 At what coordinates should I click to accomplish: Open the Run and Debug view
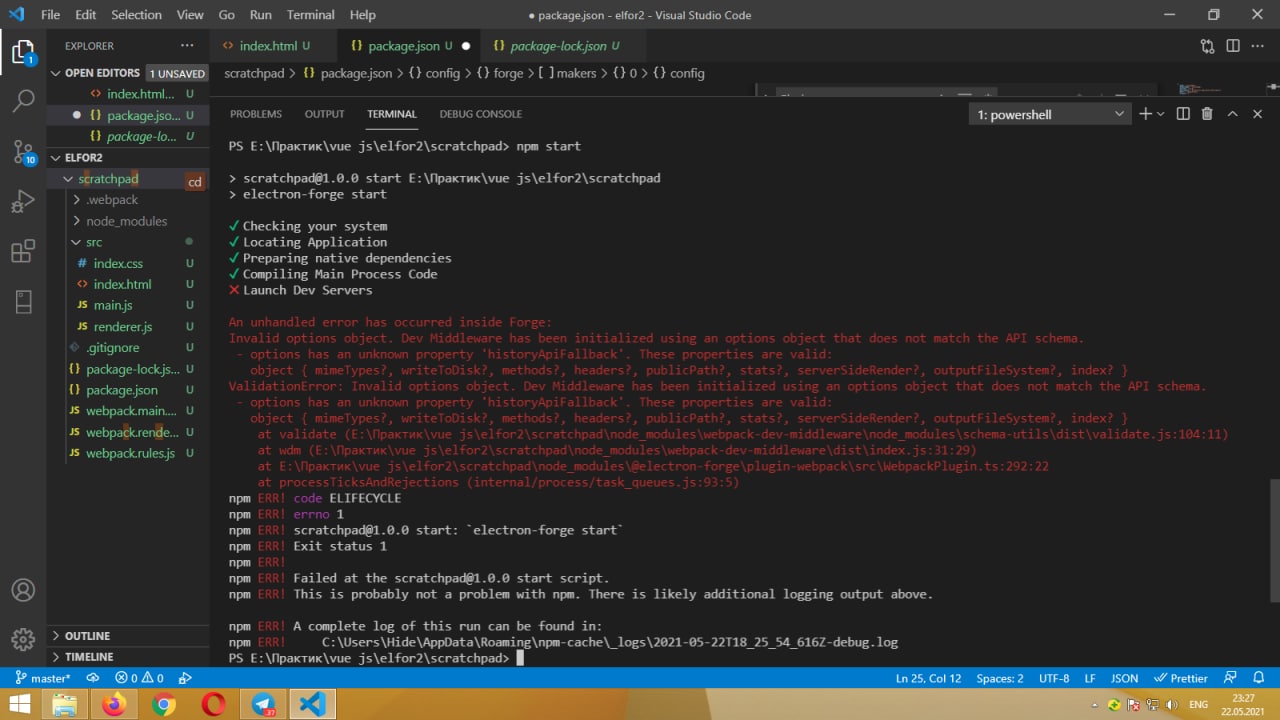click(x=22, y=202)
